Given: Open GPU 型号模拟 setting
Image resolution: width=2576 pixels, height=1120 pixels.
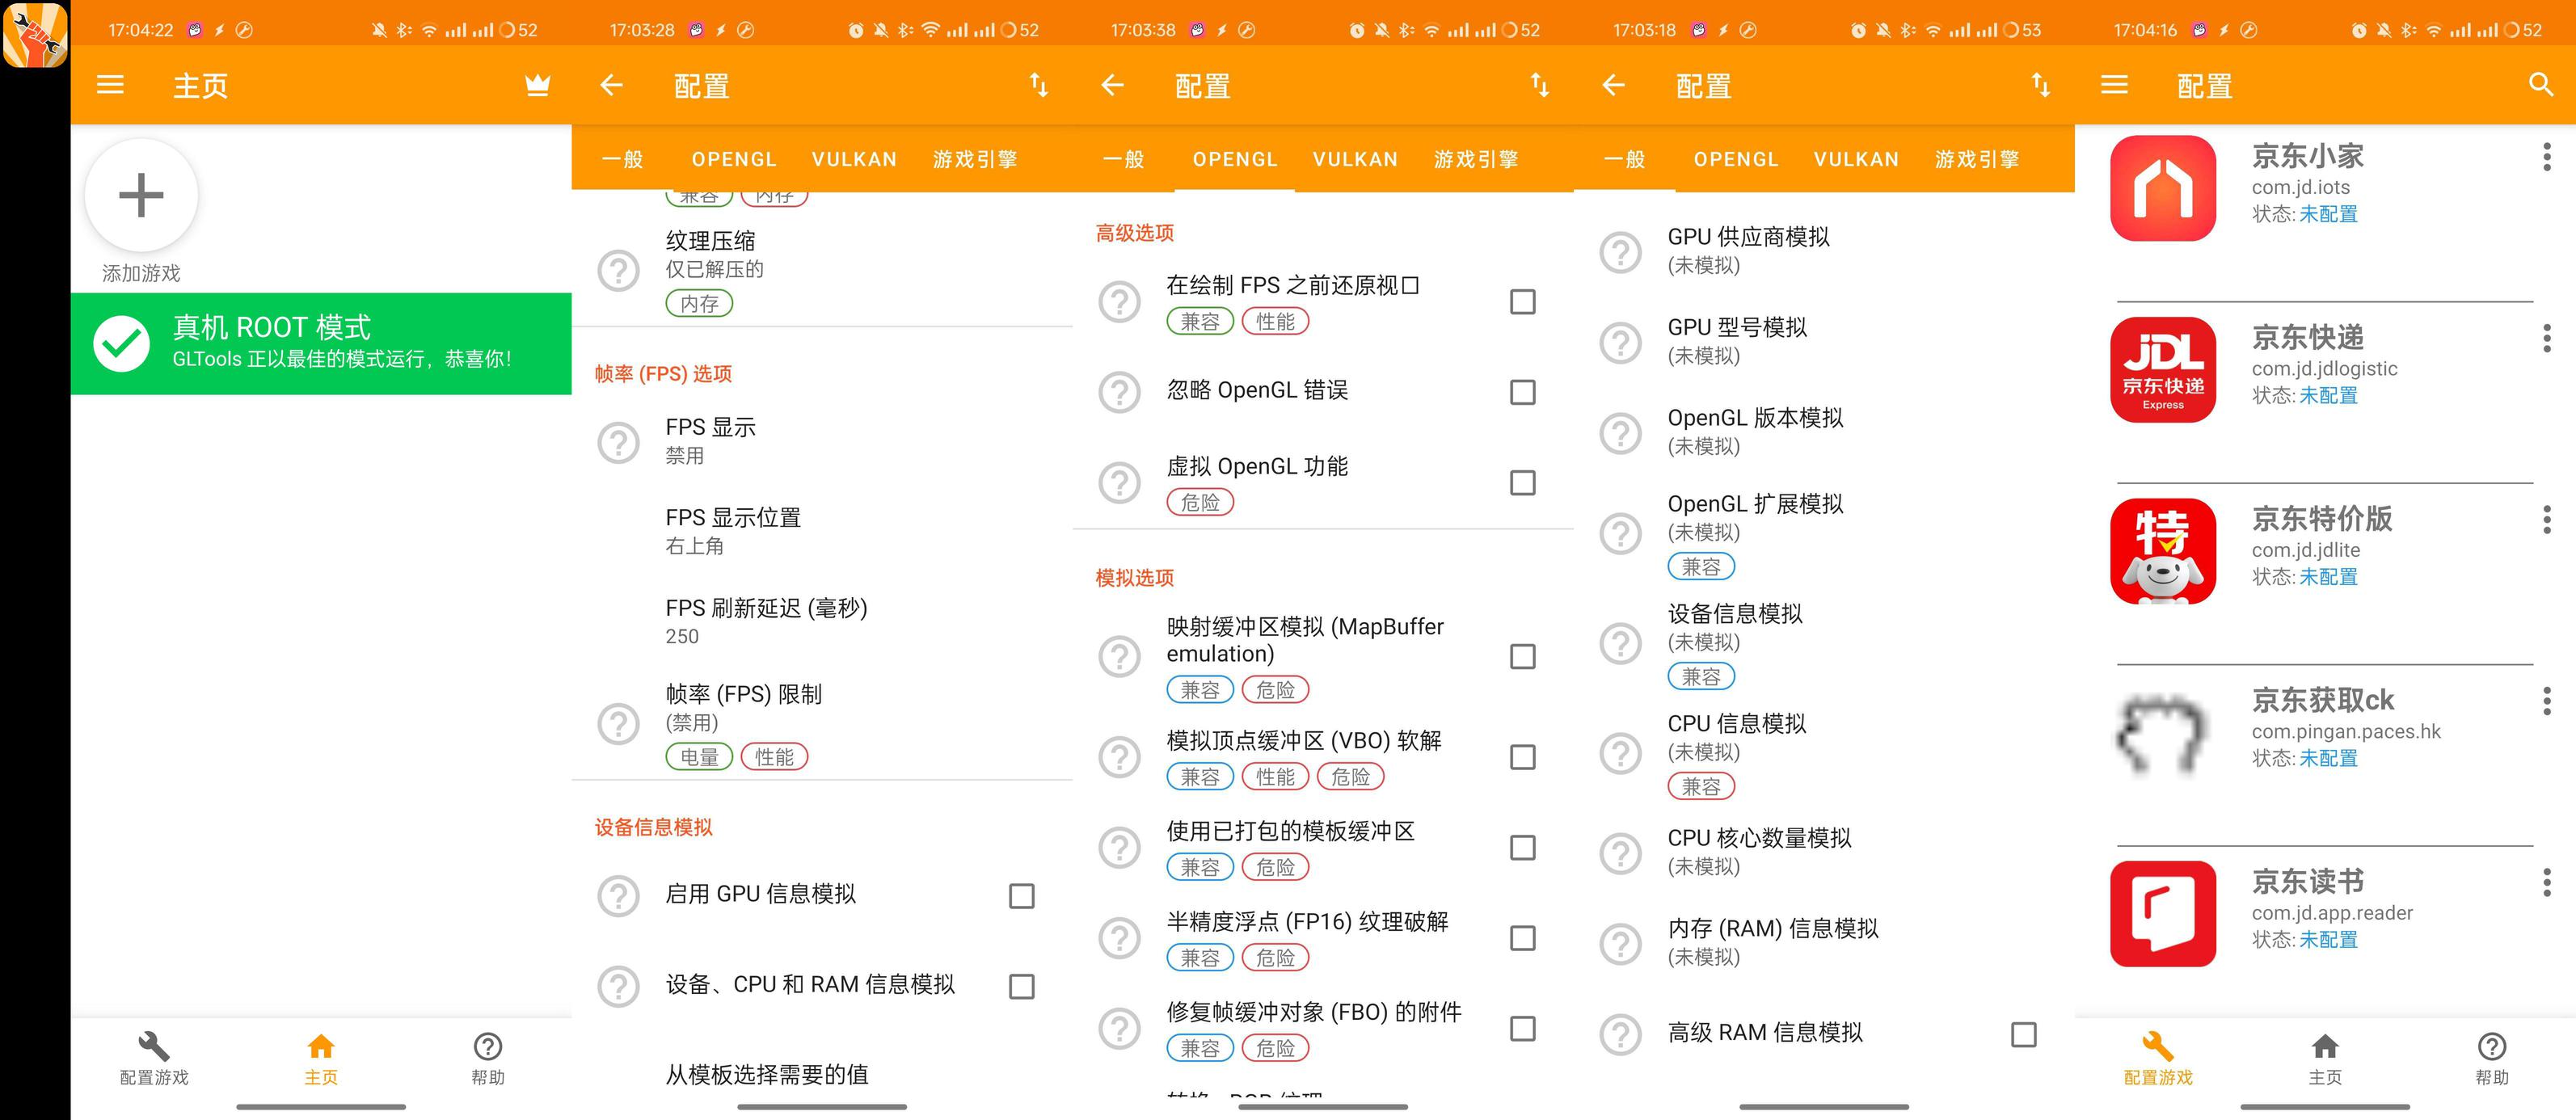Looking at the screenshot, I should 1824,341.
